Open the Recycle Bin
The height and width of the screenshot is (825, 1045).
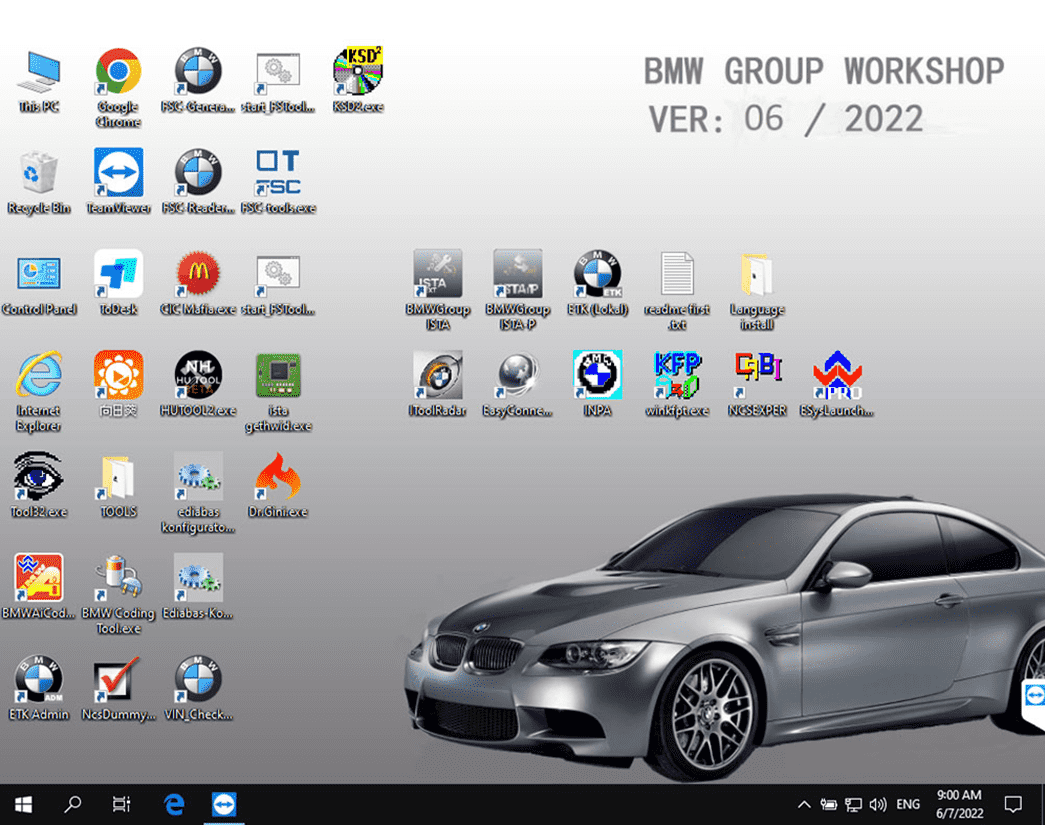coord(39,182)
